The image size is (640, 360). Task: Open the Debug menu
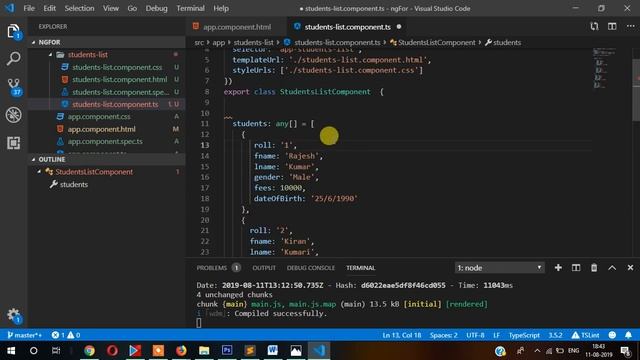[x=156, y=8]
